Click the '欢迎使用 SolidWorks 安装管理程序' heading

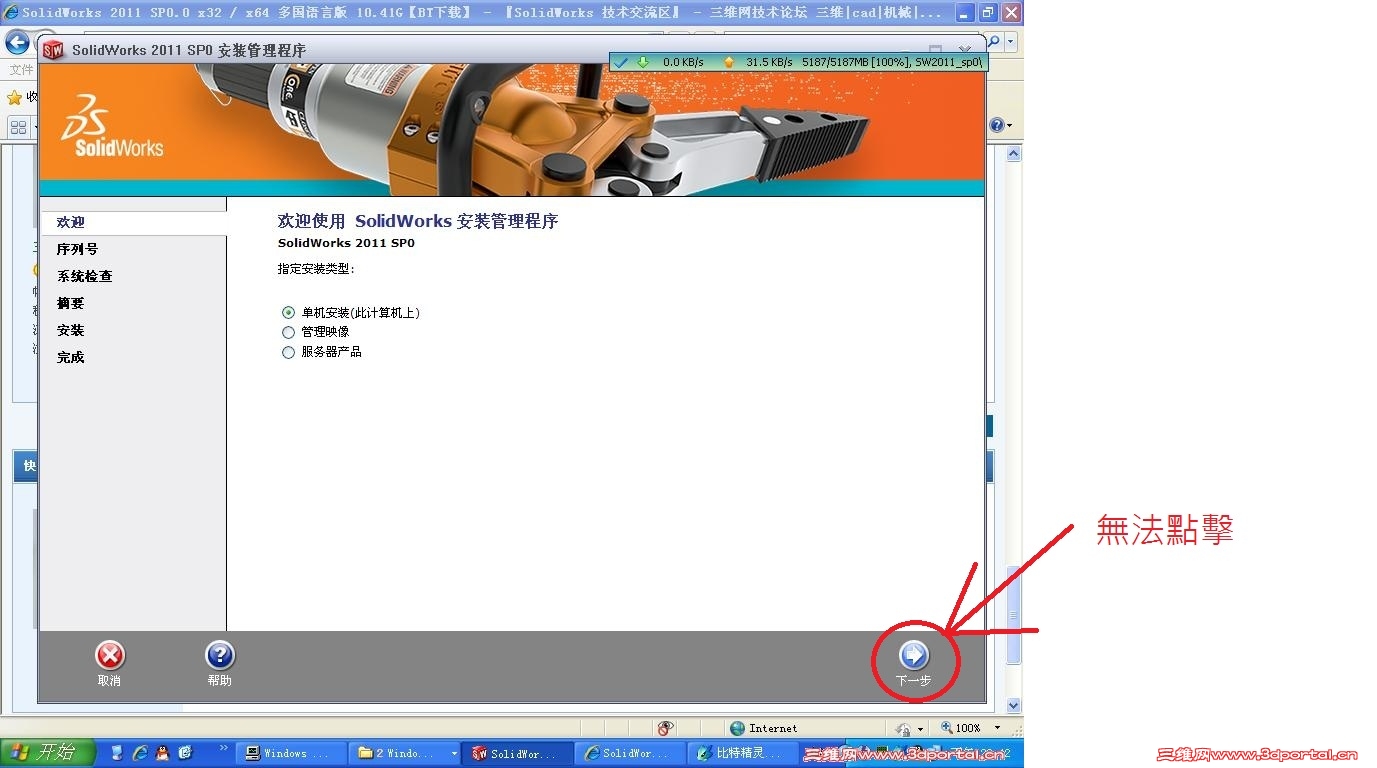click(x=417, y=221)
